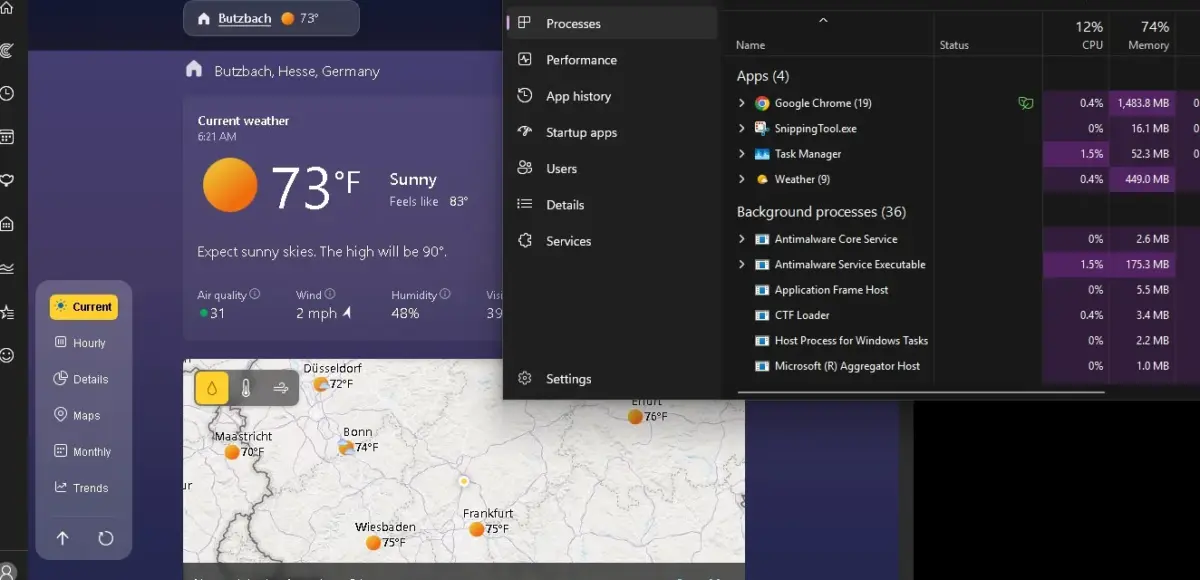Click the Frankfurt 75°F sun marker on map
The height and width of the screenshot is (580, 1200).
coord(477,529)
